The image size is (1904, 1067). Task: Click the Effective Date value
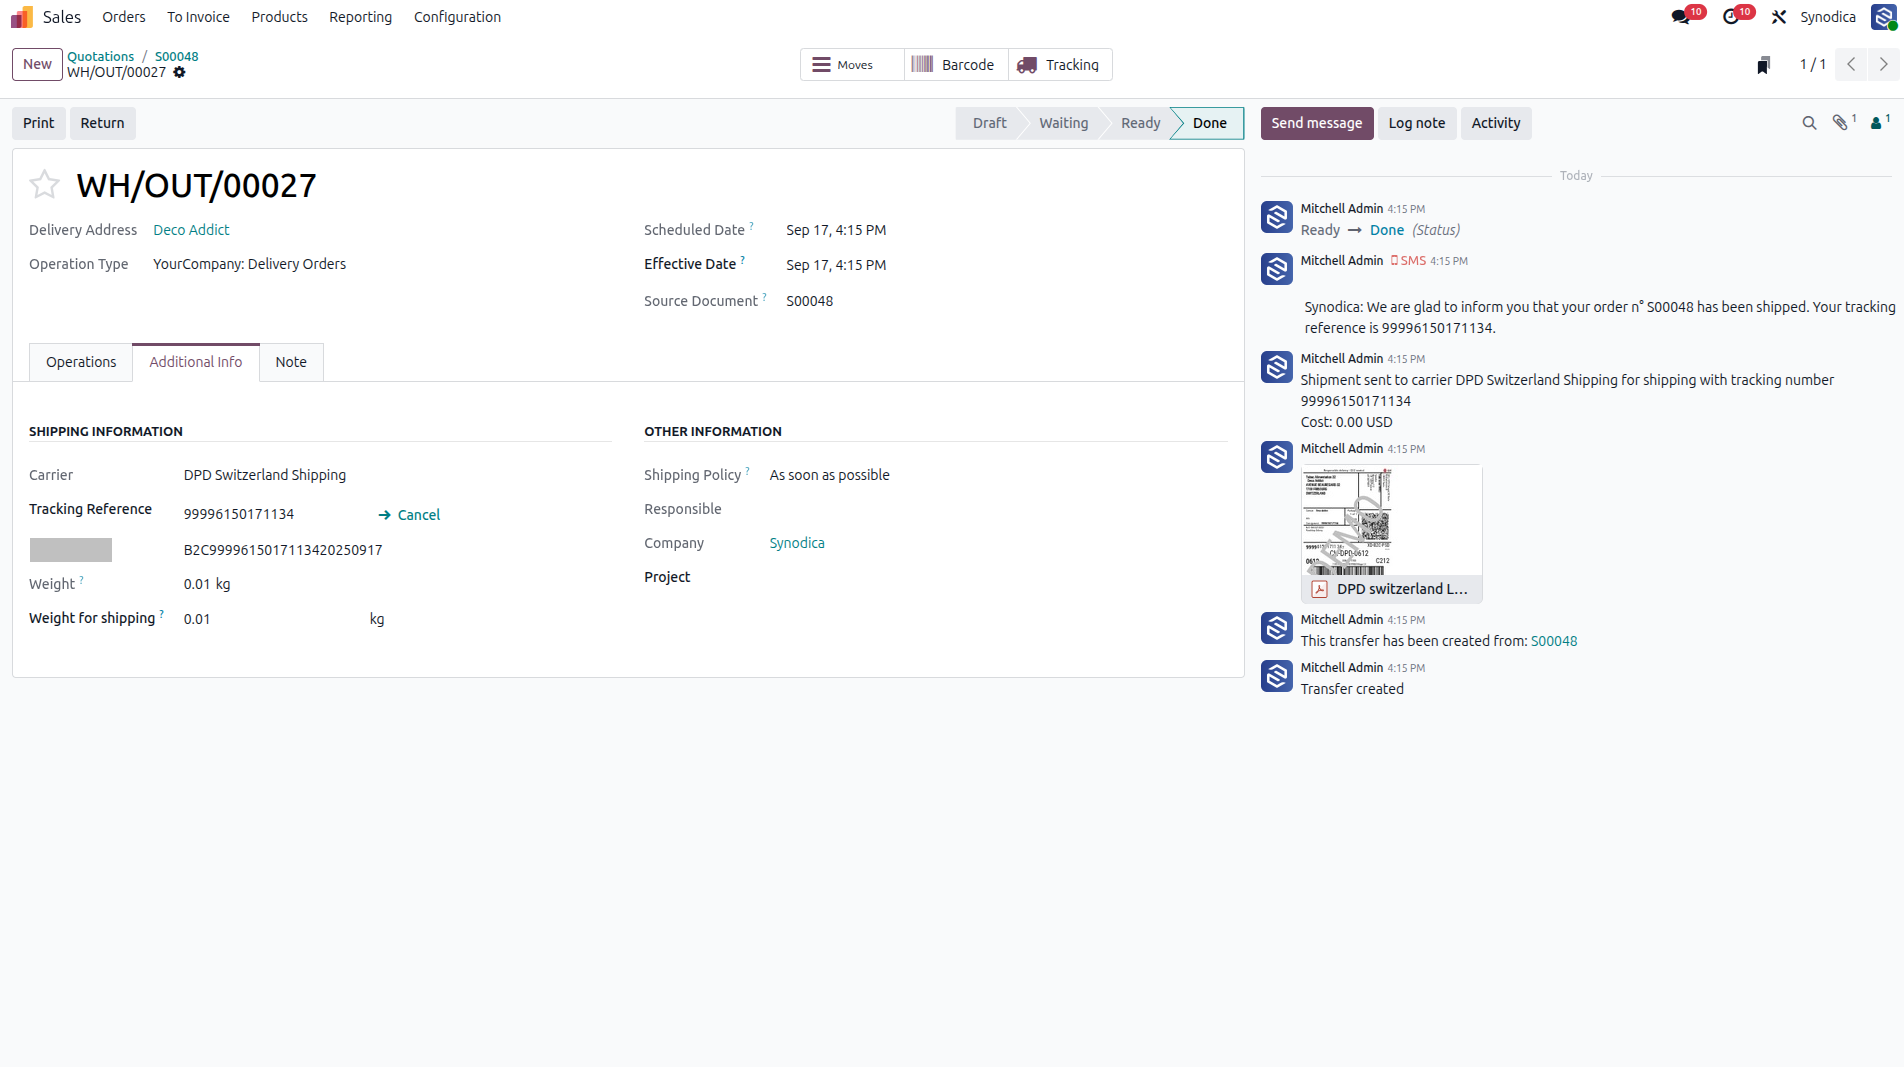point(836,265)
